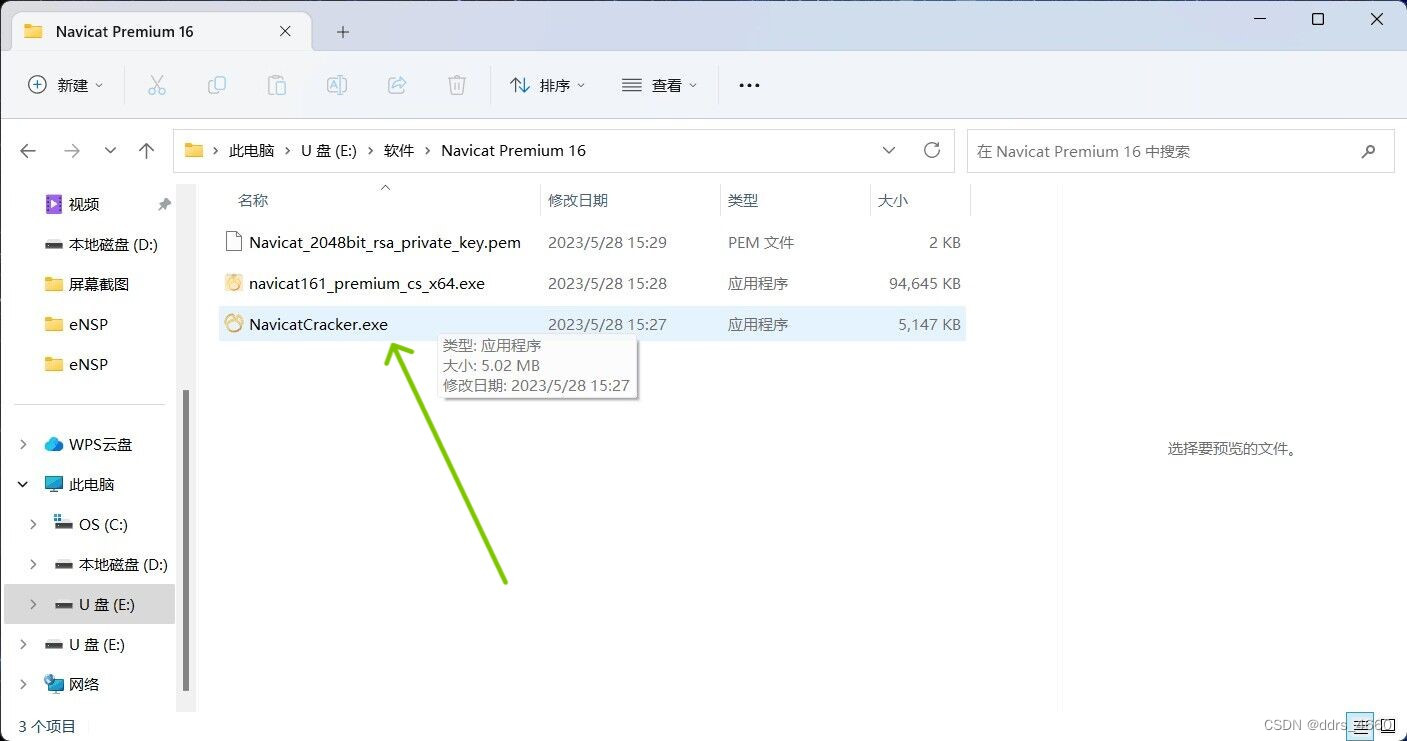Click the Cut scissors icon

[x=156, y=86]
